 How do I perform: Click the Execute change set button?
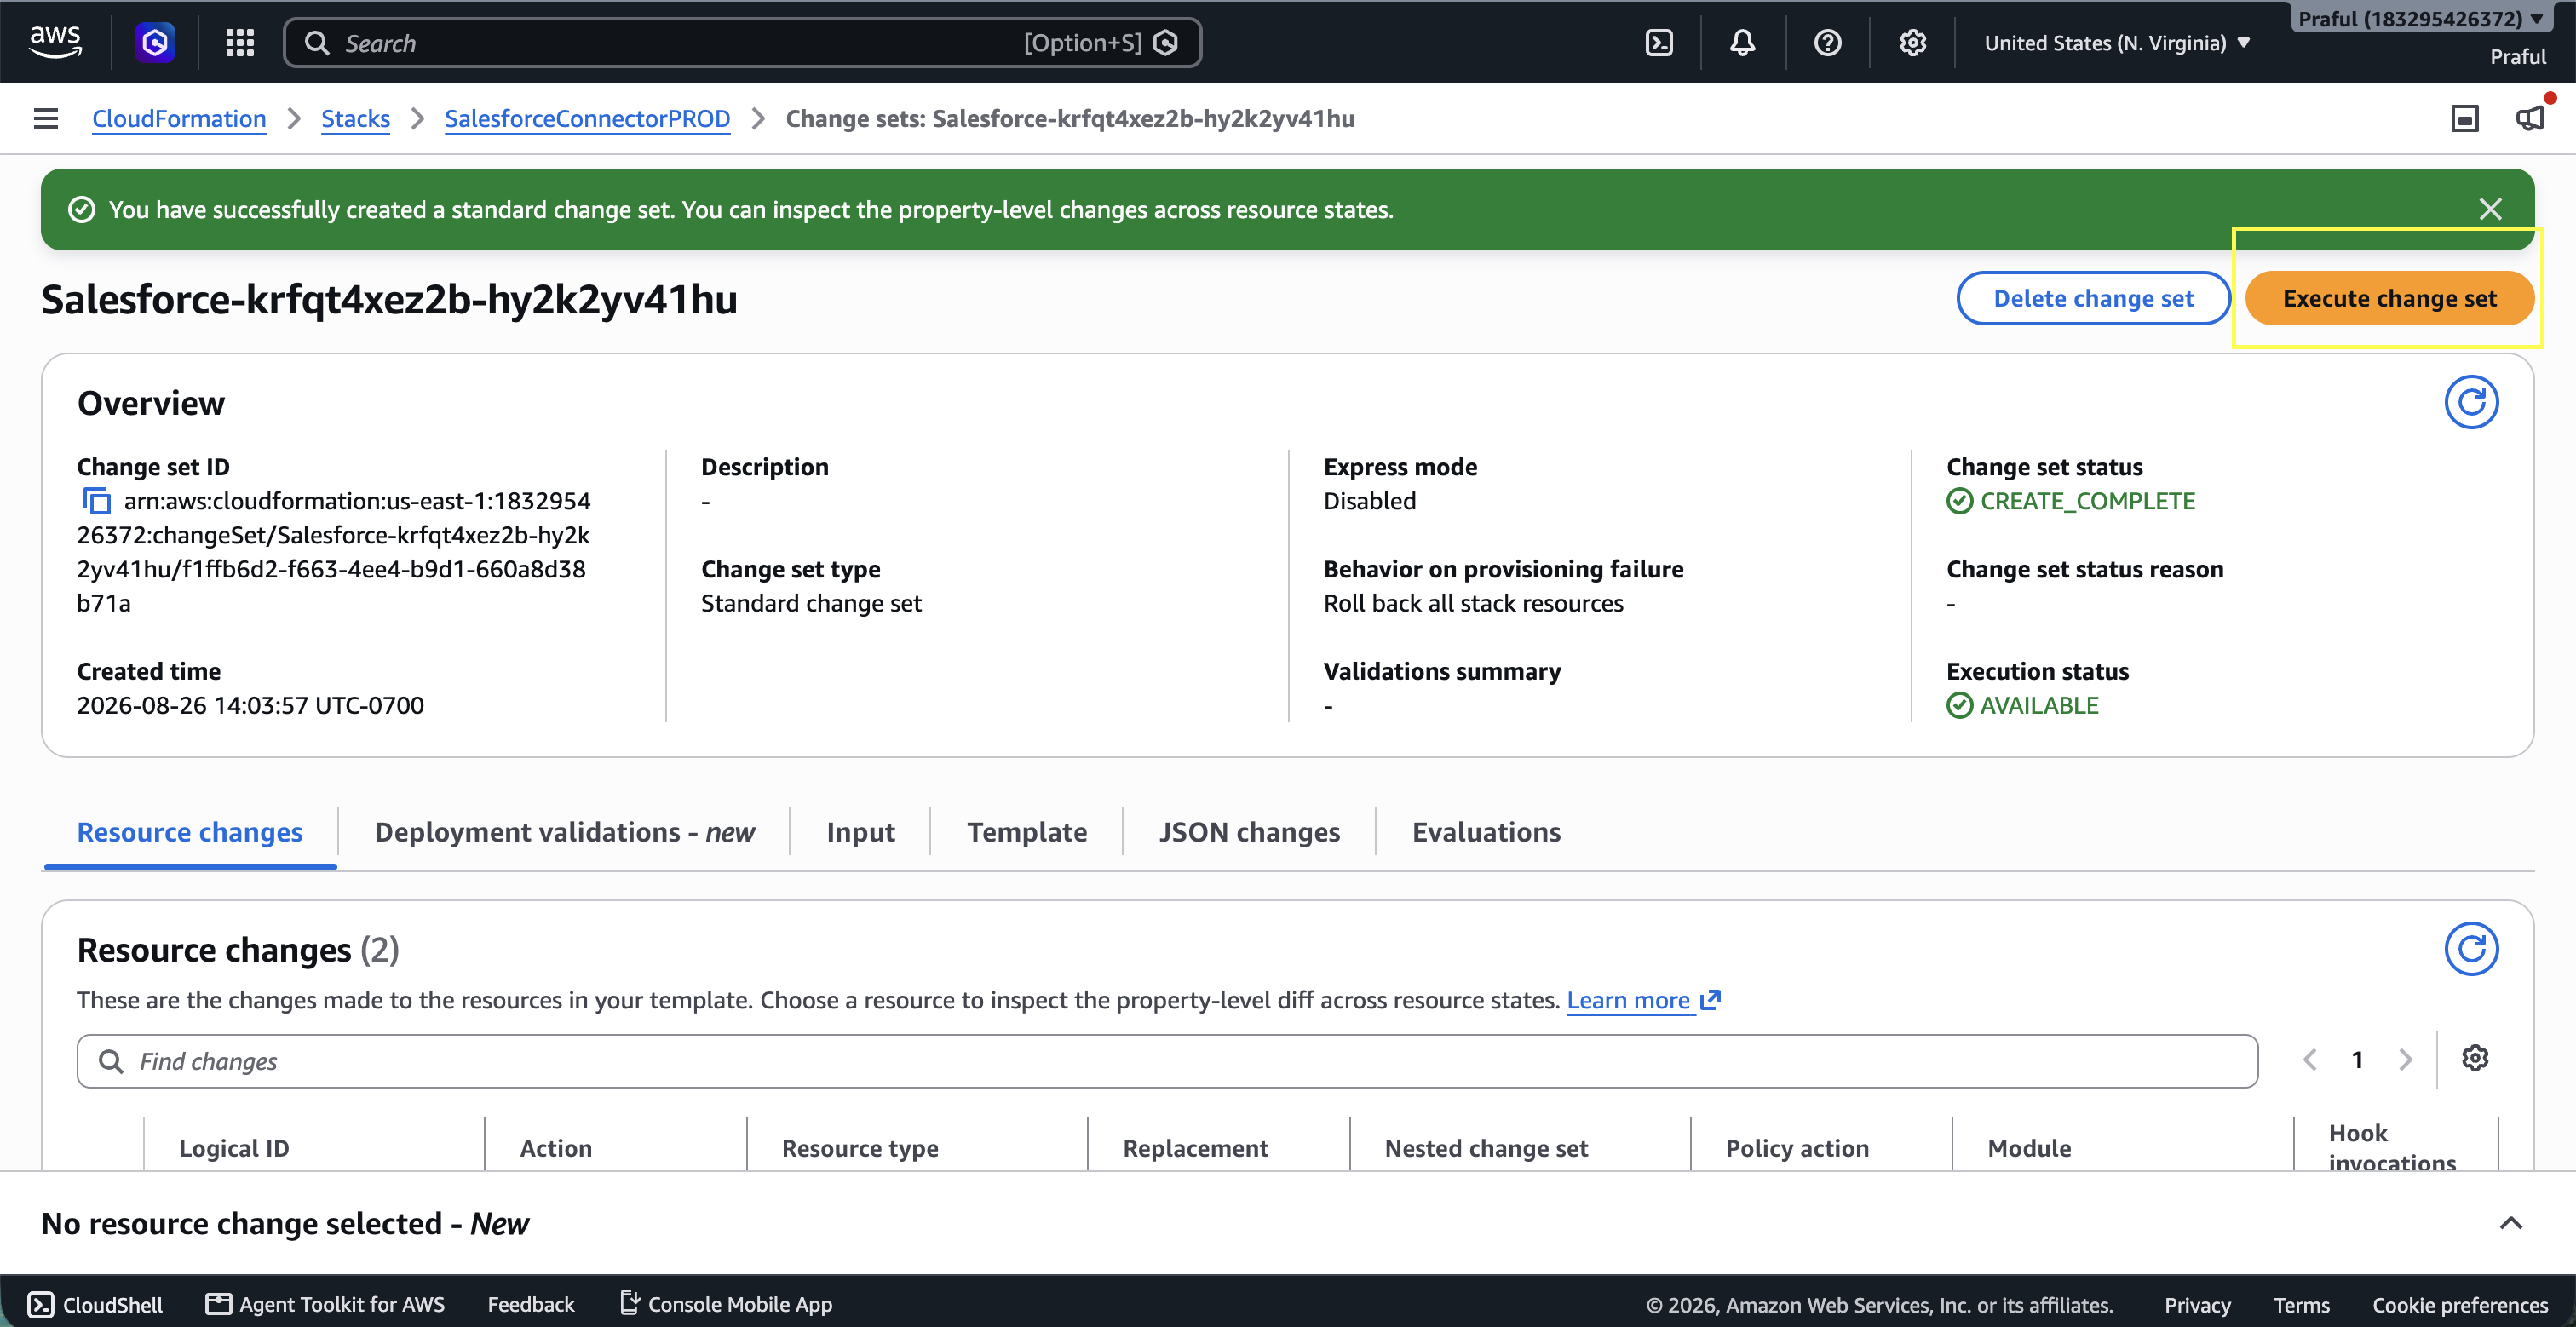(2390, 298)
